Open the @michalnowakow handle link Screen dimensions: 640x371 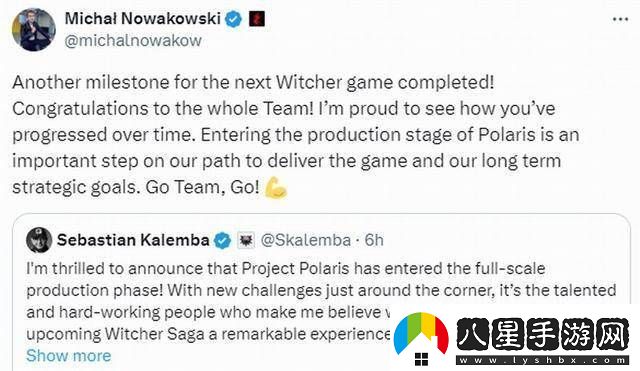[x=133, y=41]
